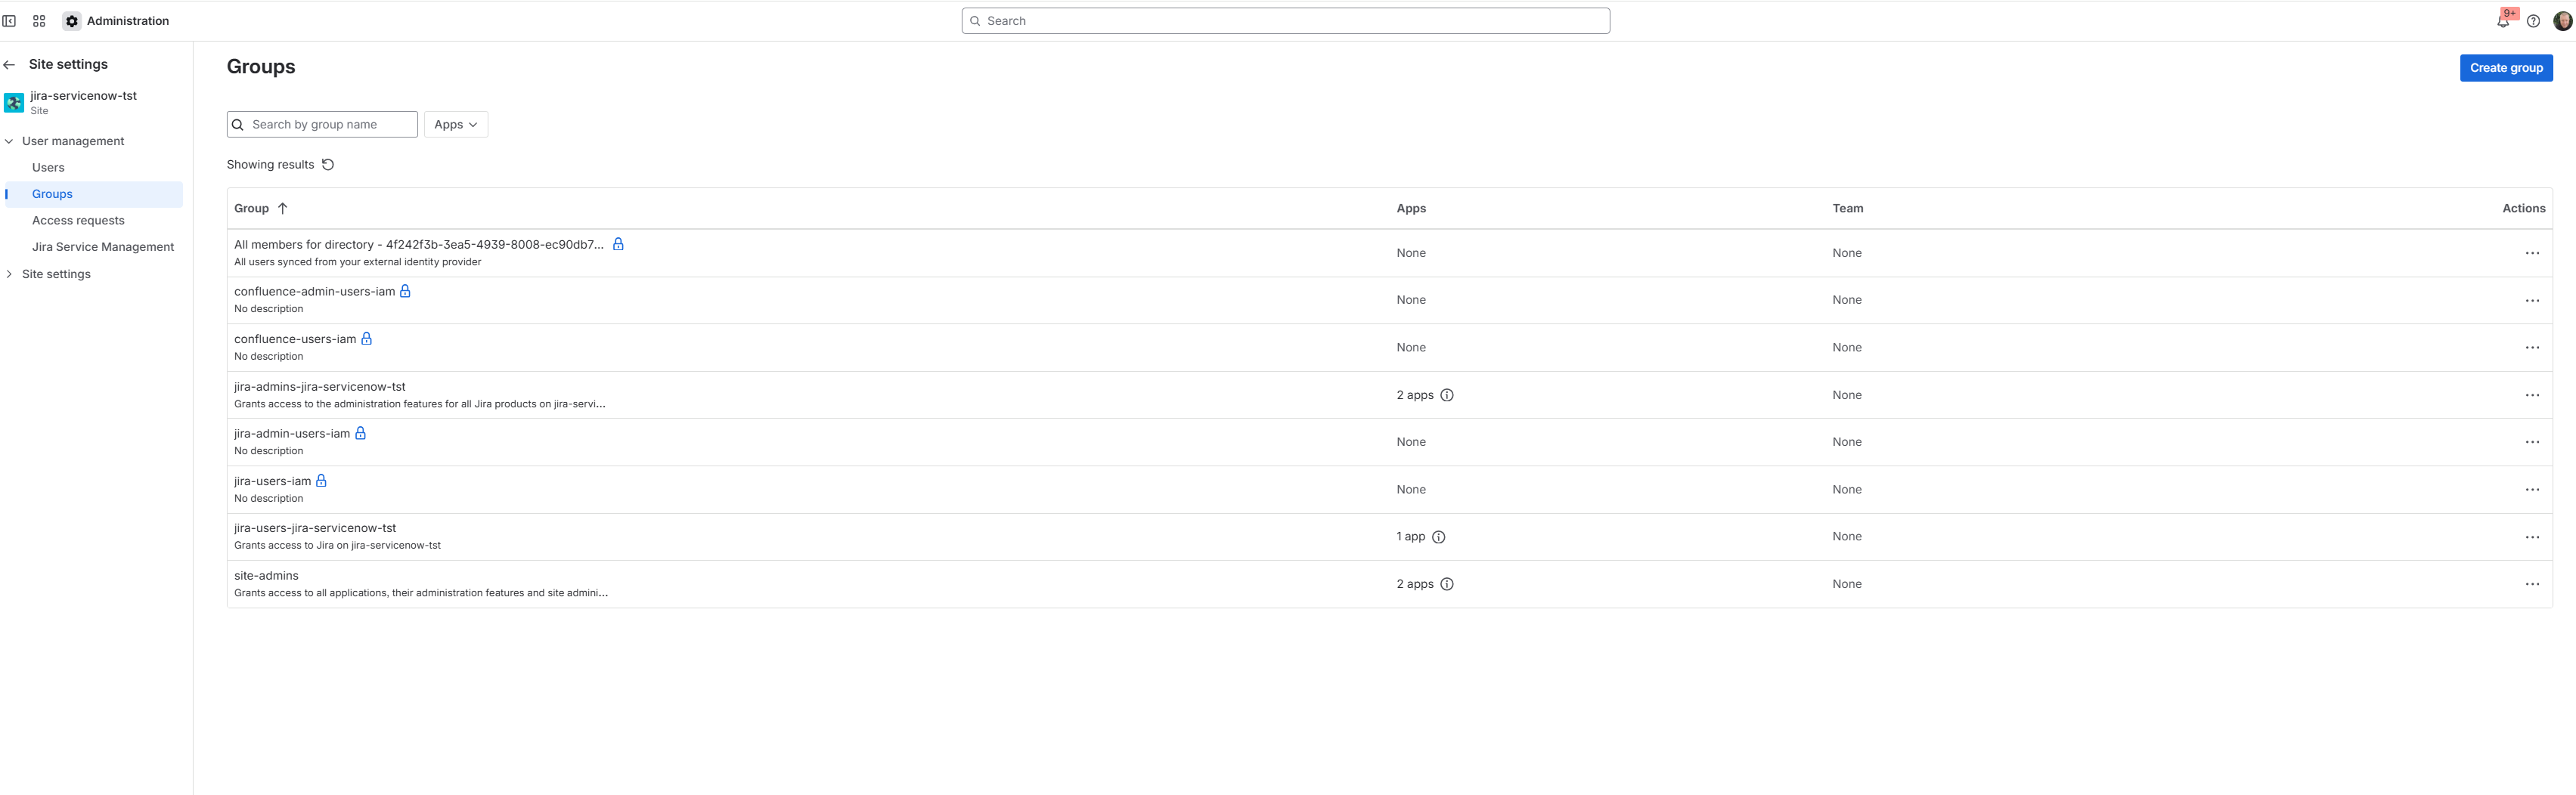Open the actions dropdown for jira-admin-users-iam
Screen dimensions: 2576x795
2532,442
